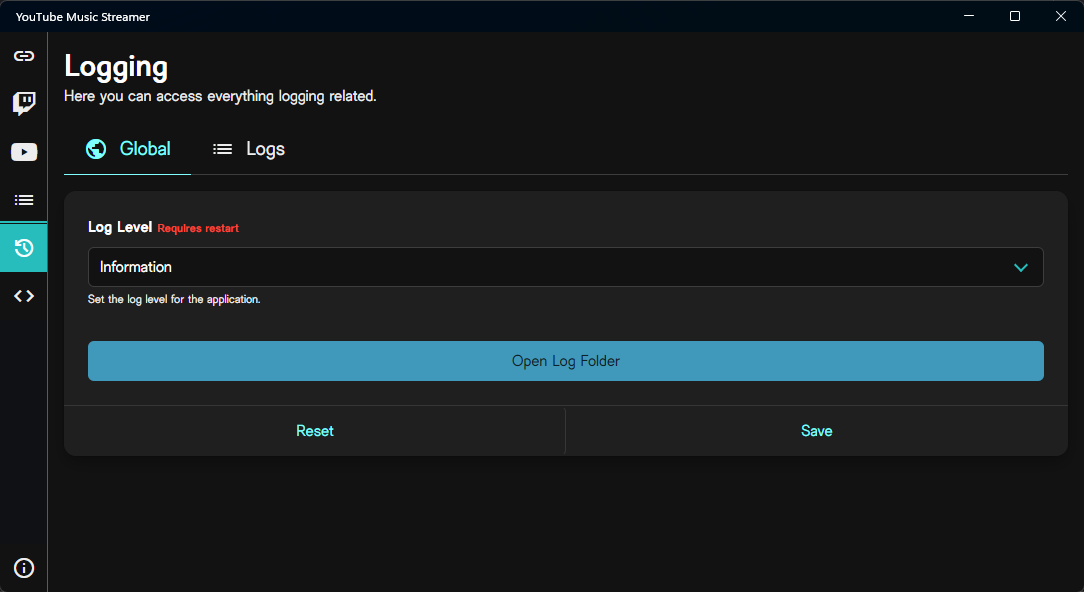Click the 'Here you can access everything logging related.' subtitle
Viewport: 1084px width, 592px height.
220,96
